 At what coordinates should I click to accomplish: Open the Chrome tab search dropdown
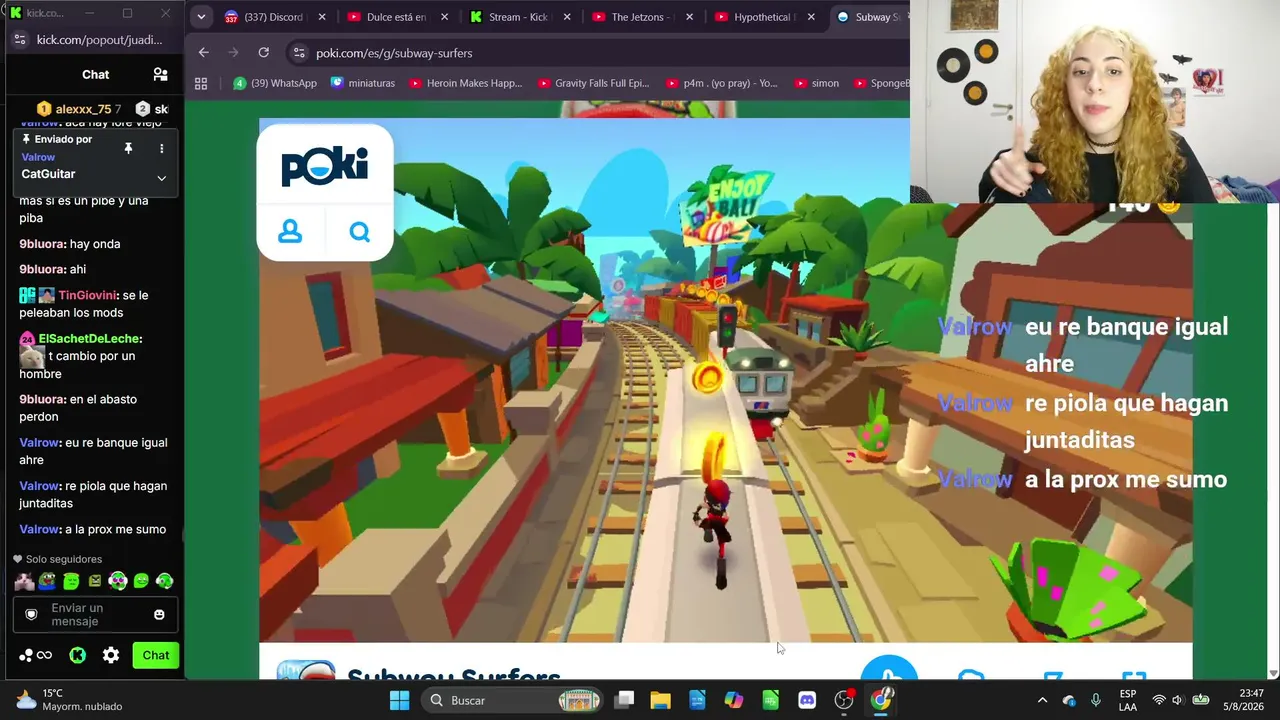(x=201, y=17)
